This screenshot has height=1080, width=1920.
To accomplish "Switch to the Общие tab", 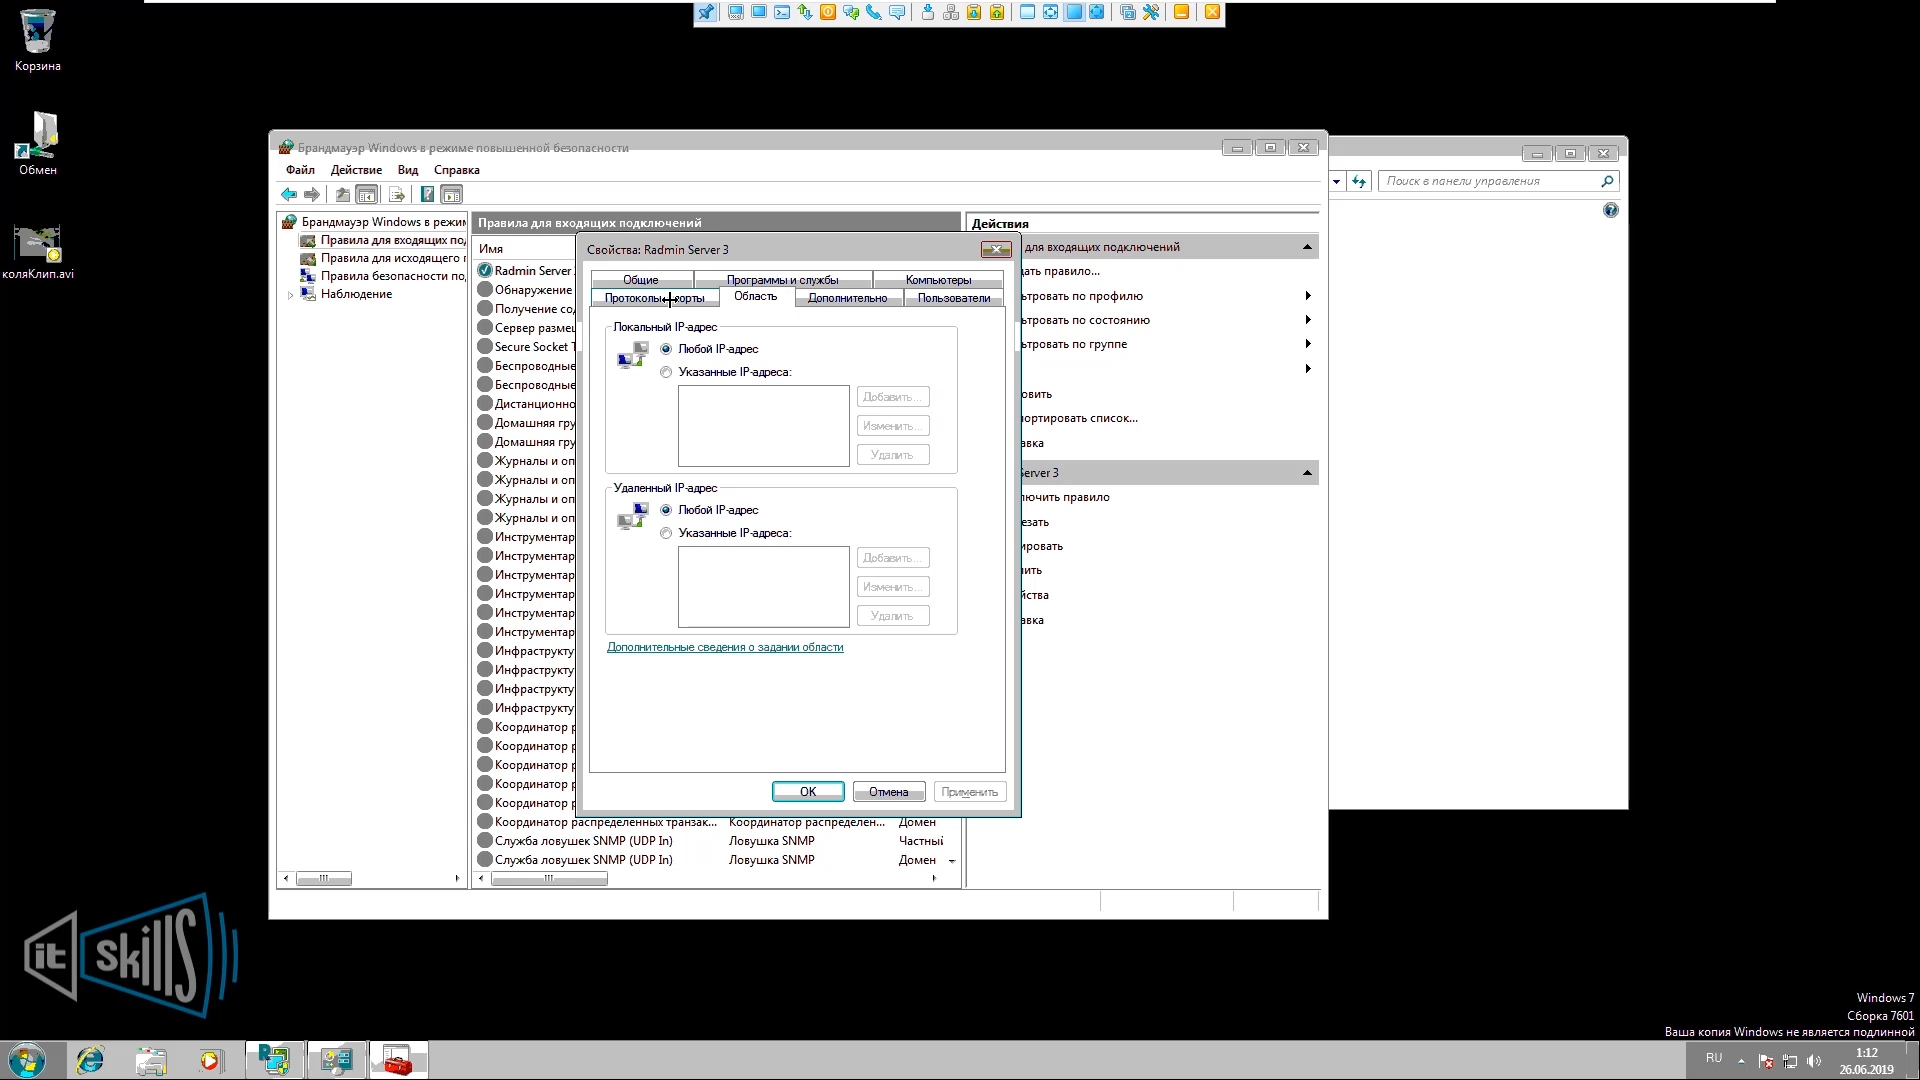I will coord(641,280).
